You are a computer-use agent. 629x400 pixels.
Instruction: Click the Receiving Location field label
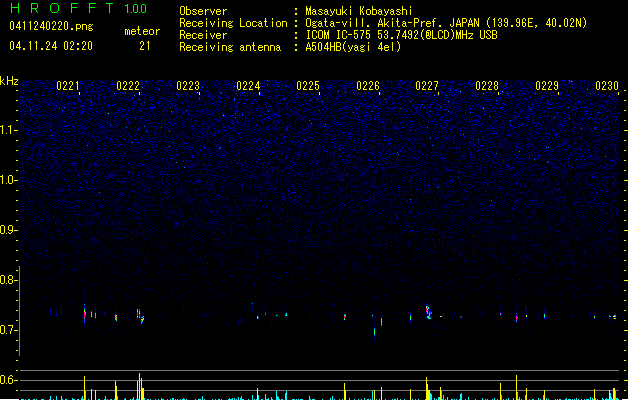tap(233, 23)
